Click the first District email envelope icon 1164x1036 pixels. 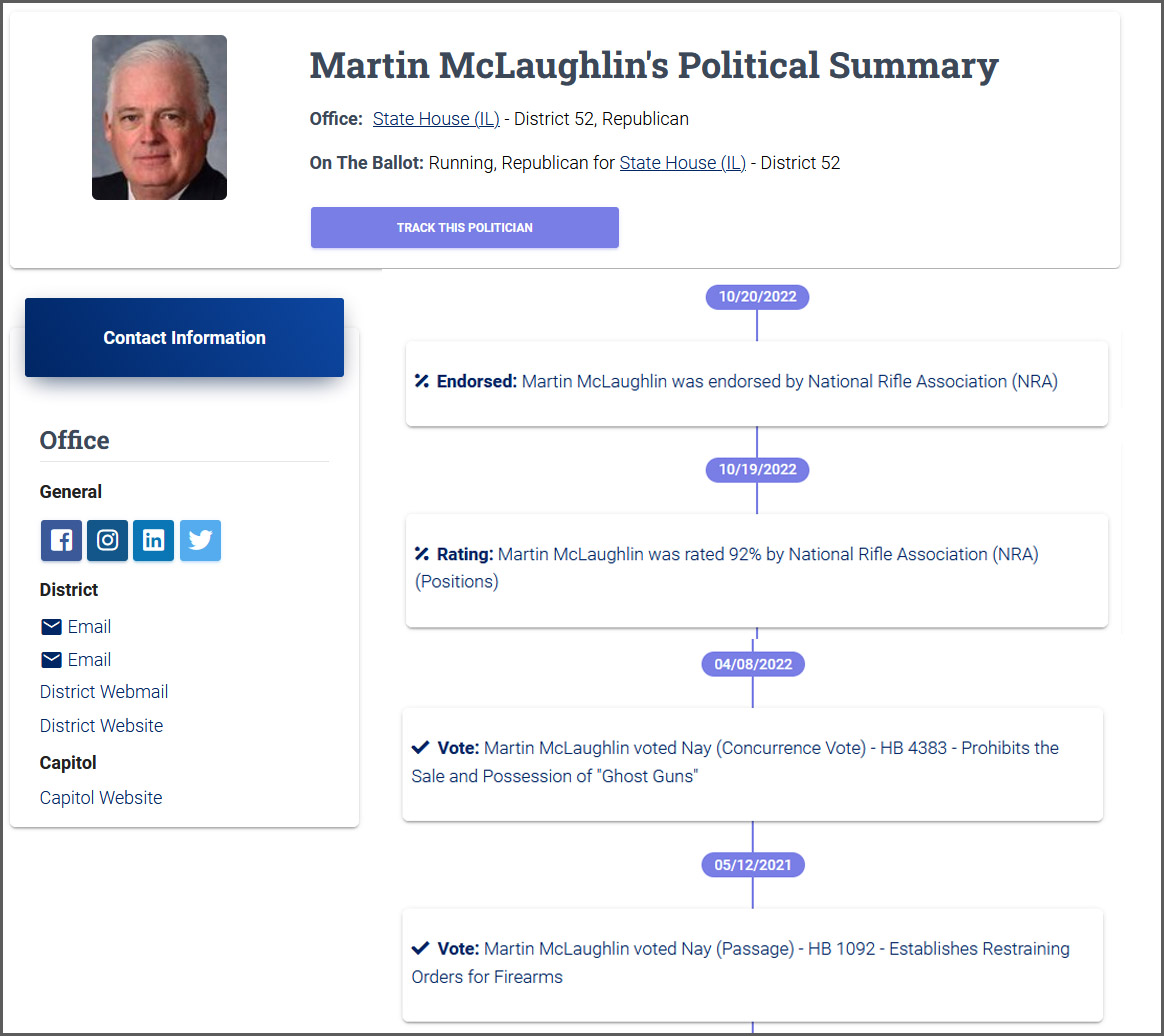click(51, 627)
